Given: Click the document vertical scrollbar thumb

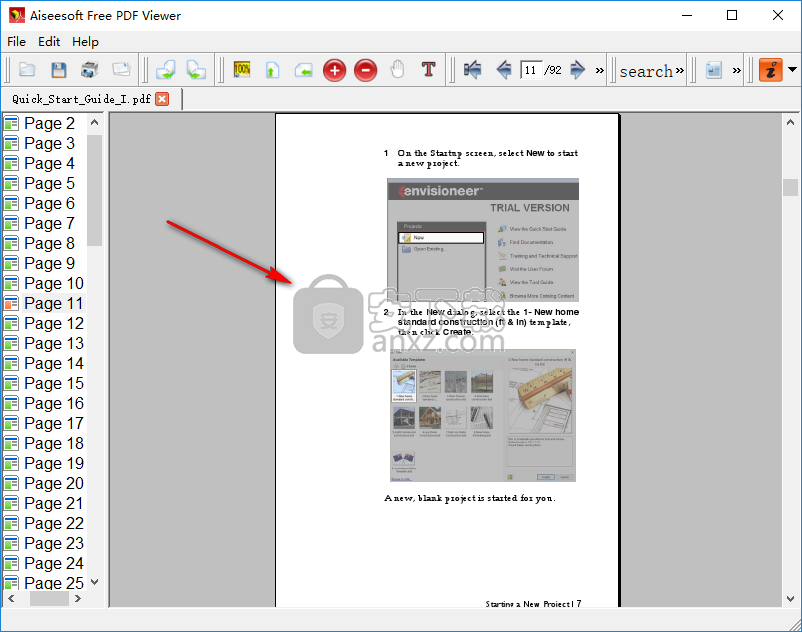Looking at the screenshot, I should tap(790, 187).
